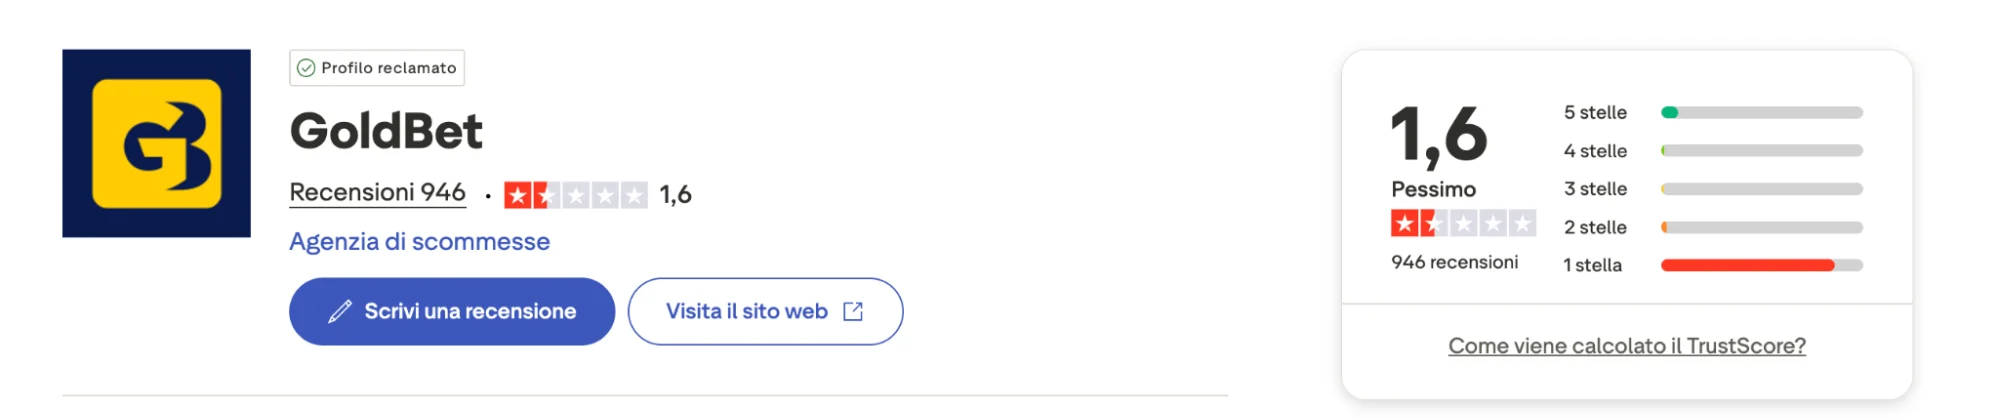Screen dimensions: 1999x418
Task: Open the Recensioni 946 link
Action: click(x=377, y=192)
